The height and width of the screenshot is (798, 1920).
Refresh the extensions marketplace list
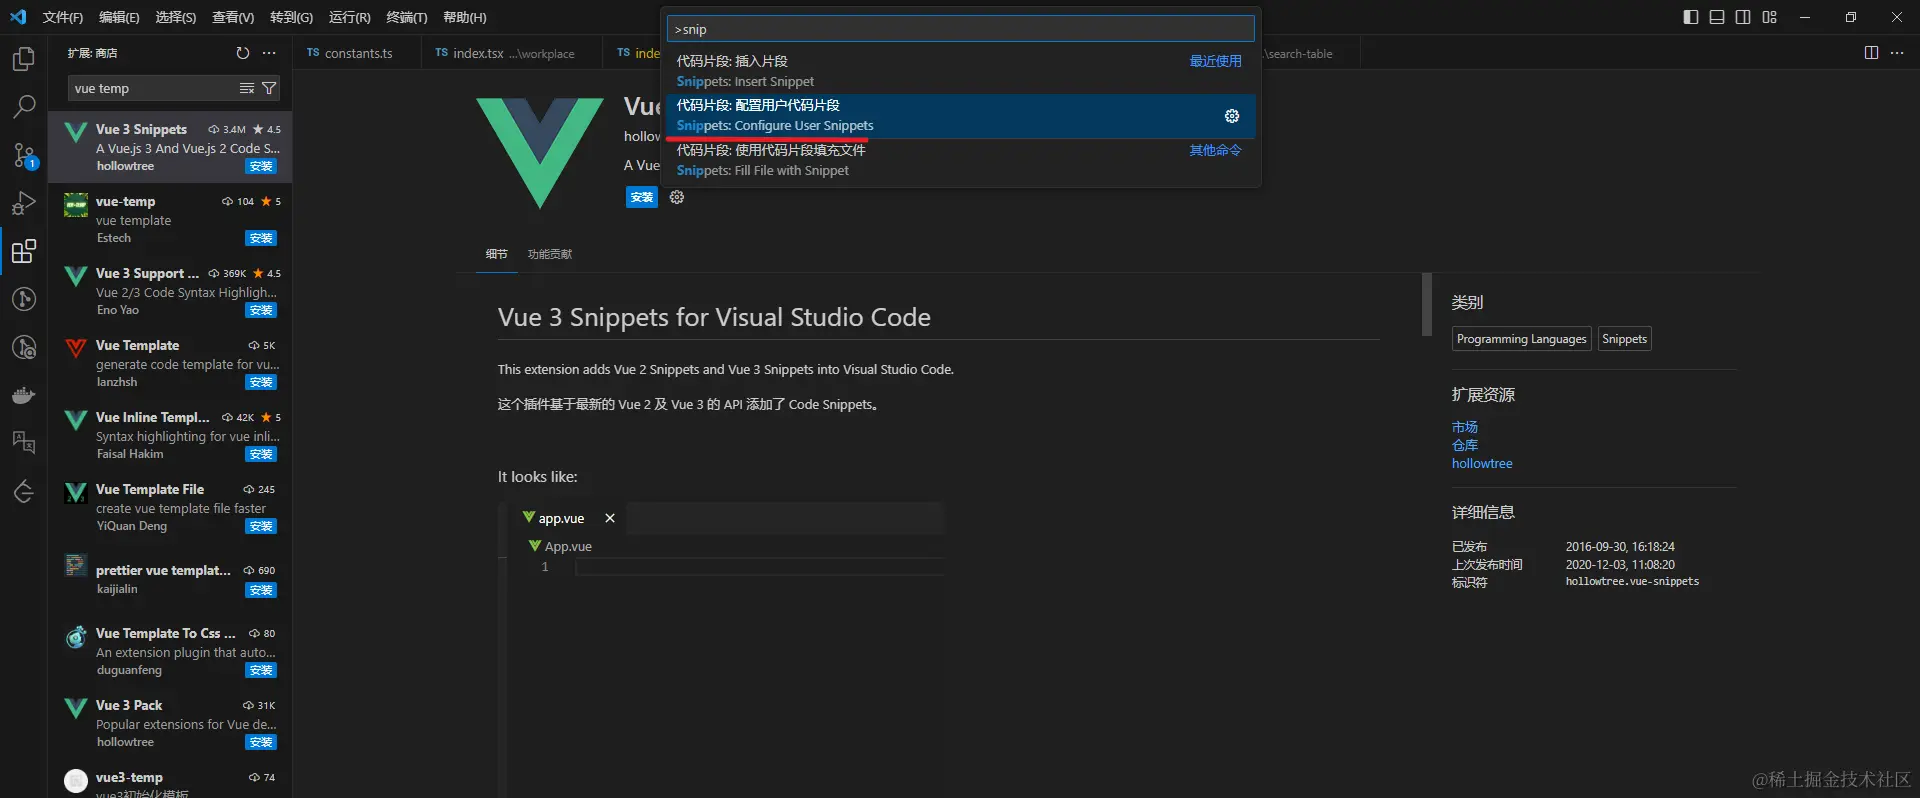pyautogui.click(x=243, y=53)
